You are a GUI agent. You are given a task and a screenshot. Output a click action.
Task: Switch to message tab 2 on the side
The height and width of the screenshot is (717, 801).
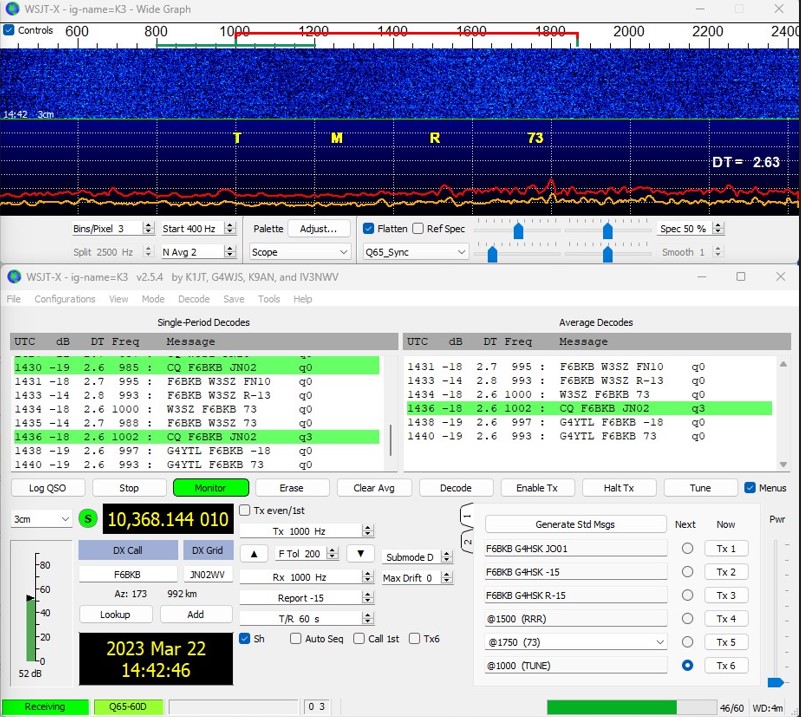[466, 543]
